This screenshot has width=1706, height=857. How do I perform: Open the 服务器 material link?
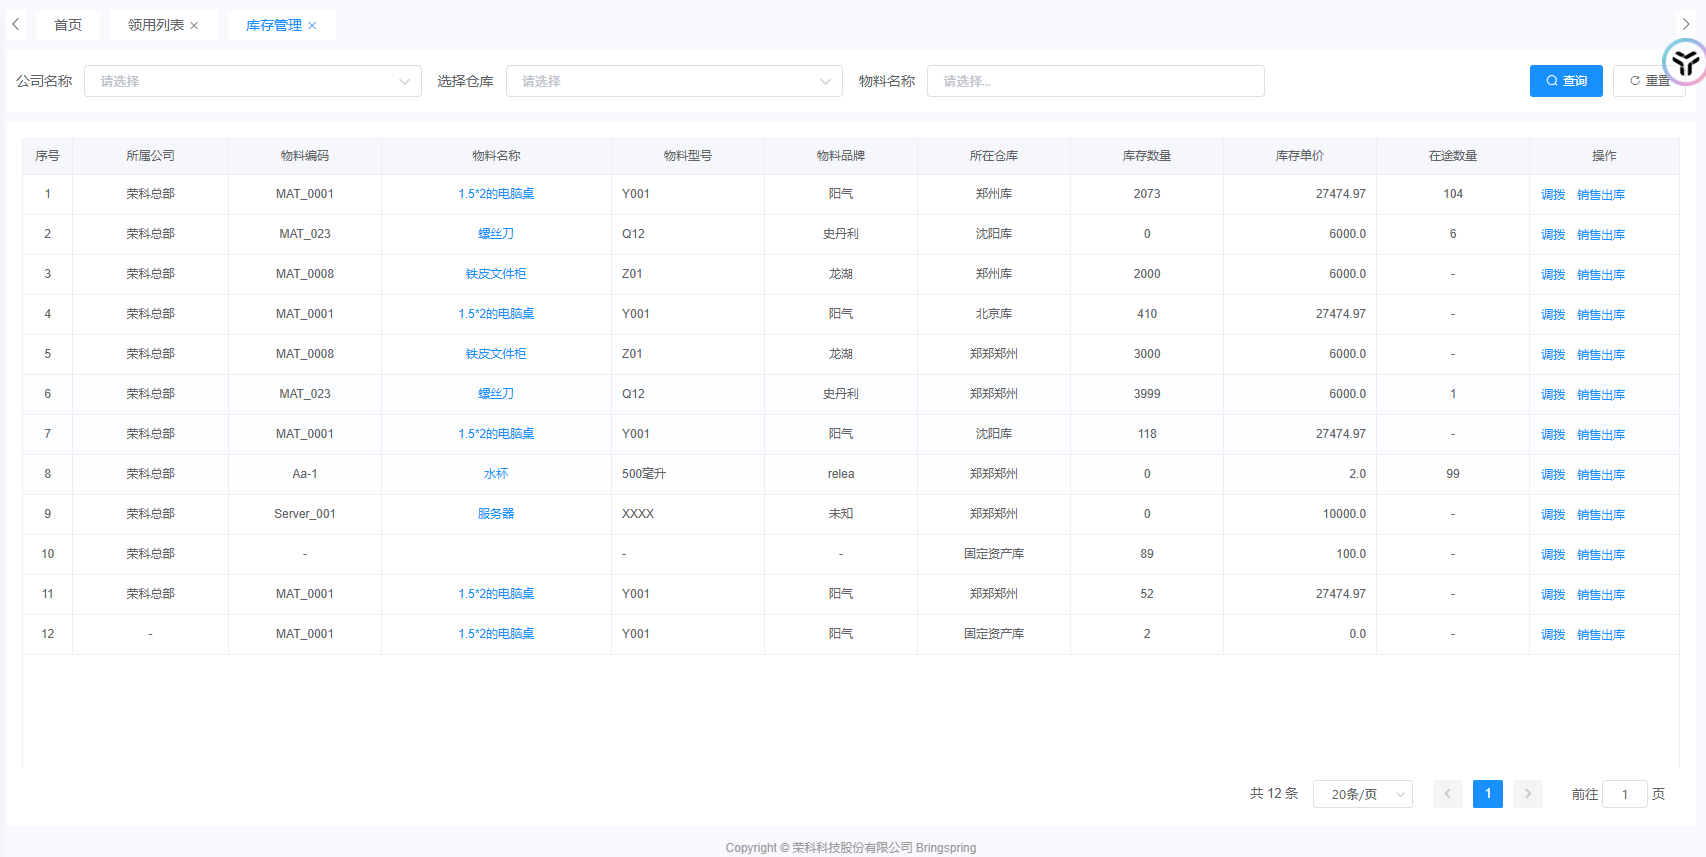tap(496, 514)
